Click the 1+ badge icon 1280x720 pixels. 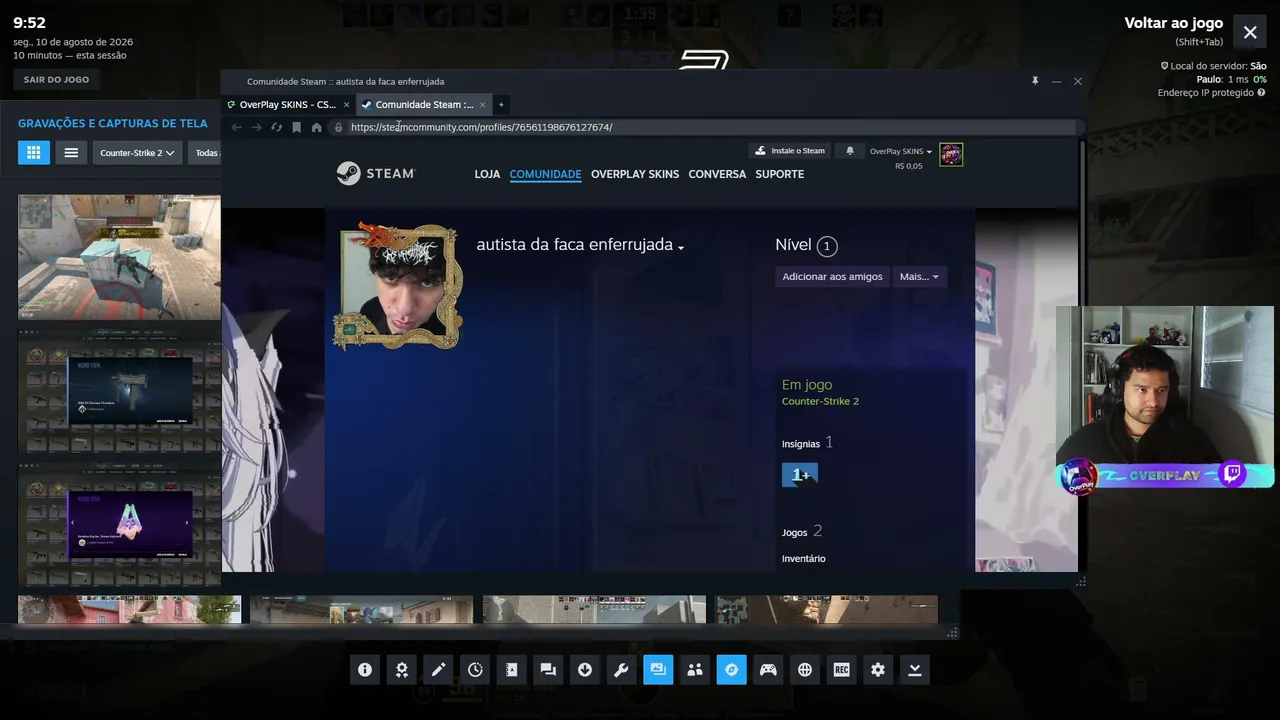[800, 475]
